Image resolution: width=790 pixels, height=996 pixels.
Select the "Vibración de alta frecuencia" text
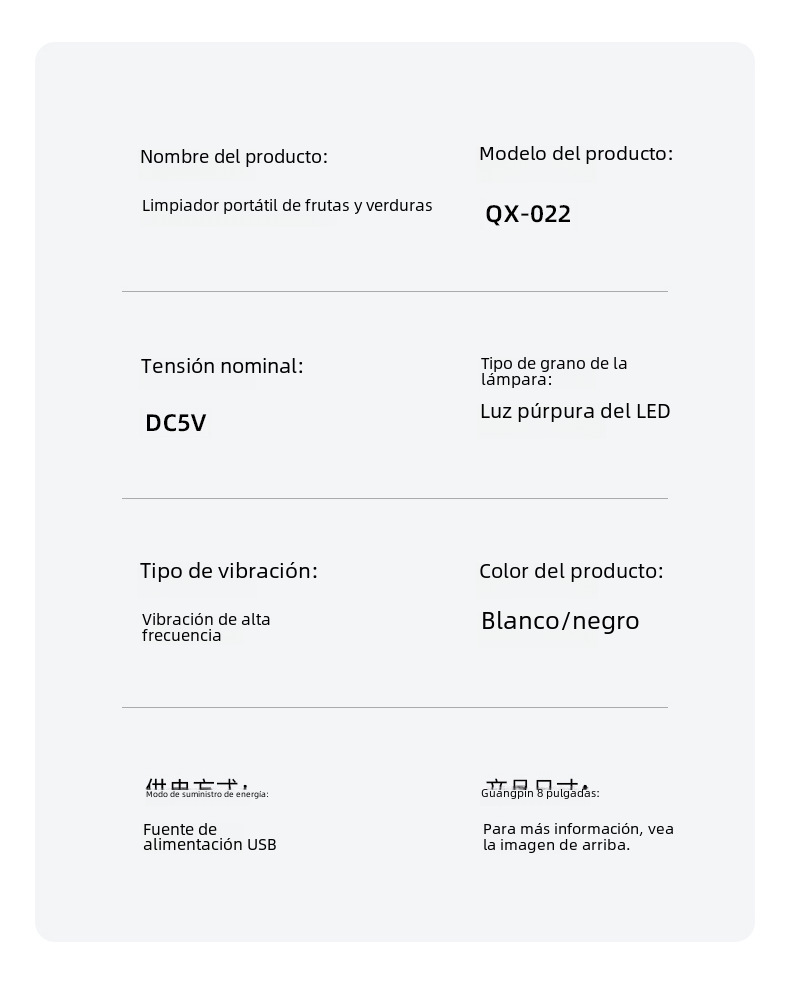[205, 627]
